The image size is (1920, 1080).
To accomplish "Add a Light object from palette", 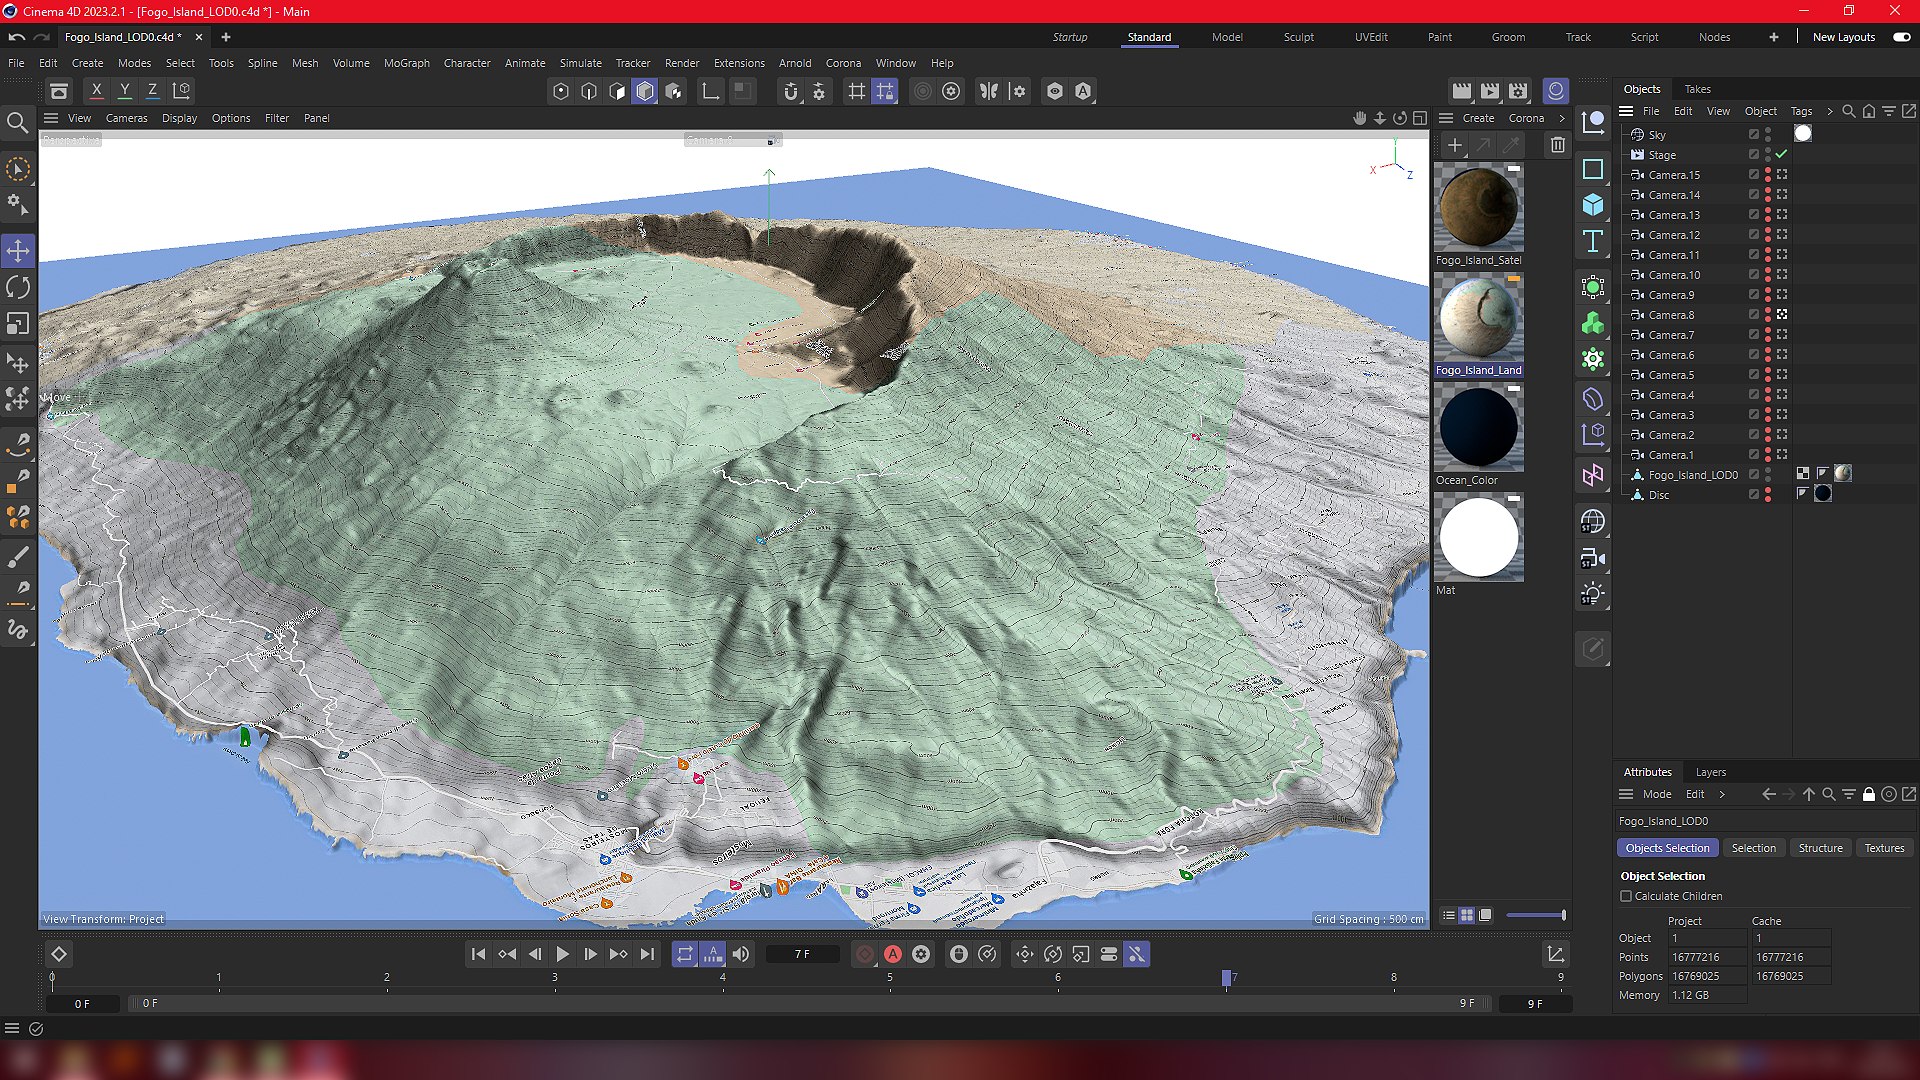I will (1593, 594).
